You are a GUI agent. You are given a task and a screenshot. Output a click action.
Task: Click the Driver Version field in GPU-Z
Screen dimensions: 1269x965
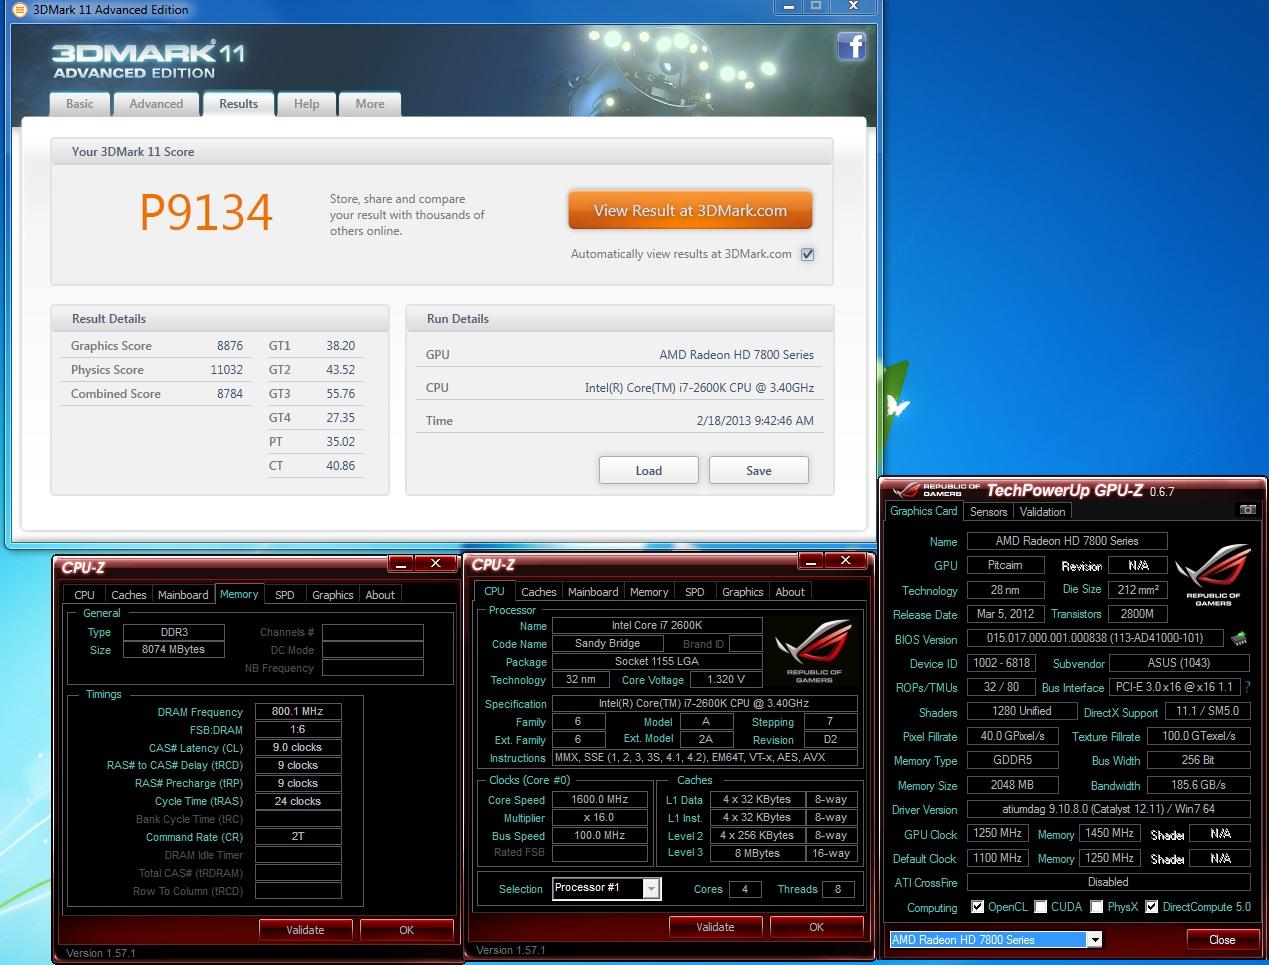click(x=1108, y=809)
